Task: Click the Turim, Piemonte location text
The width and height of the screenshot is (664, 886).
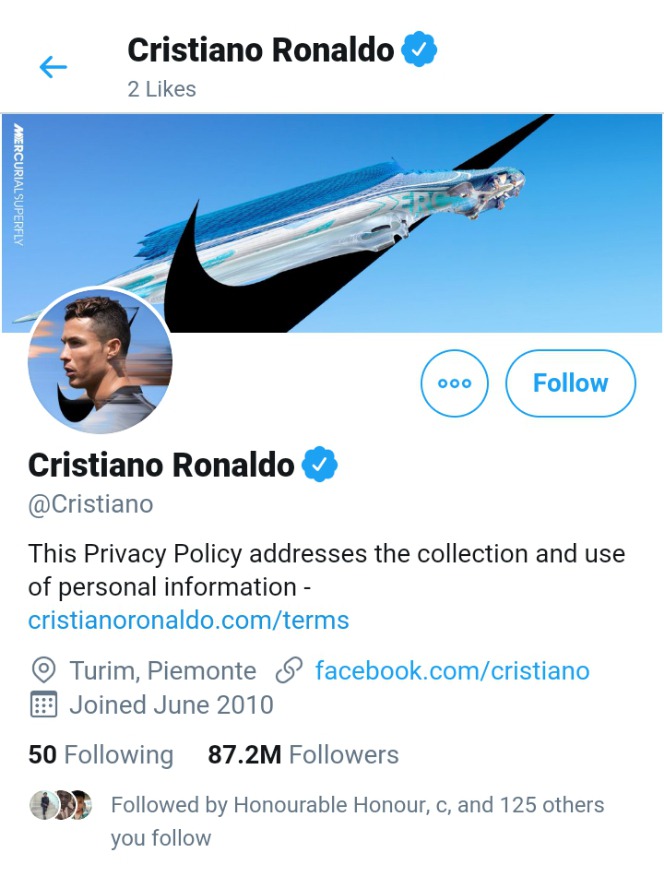Action: [162, 670]
